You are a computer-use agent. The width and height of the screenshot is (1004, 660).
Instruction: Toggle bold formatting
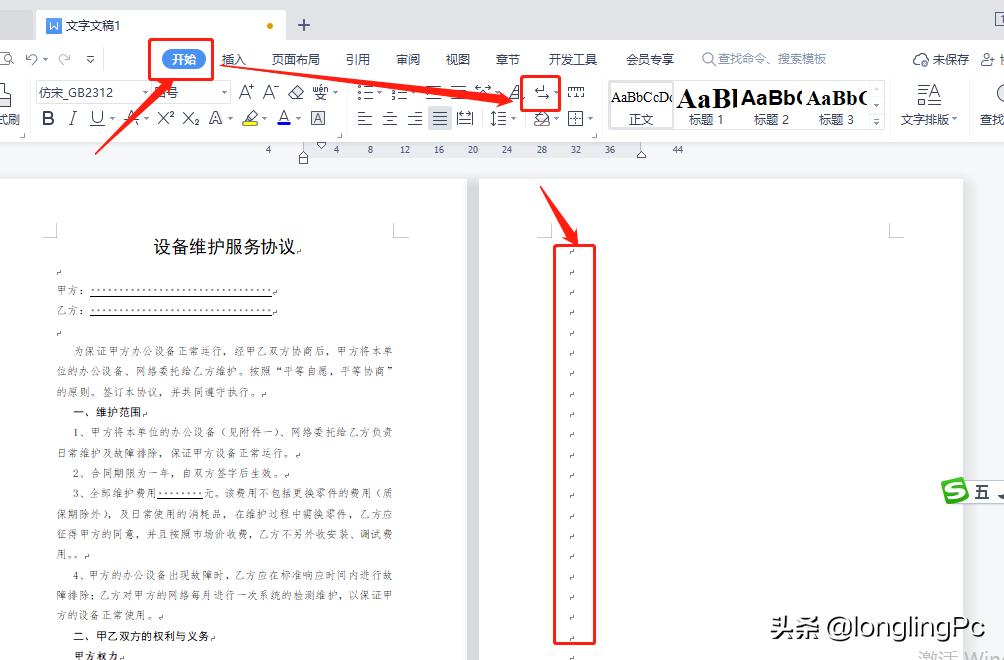pyautogui.click(x=51, y=116)
